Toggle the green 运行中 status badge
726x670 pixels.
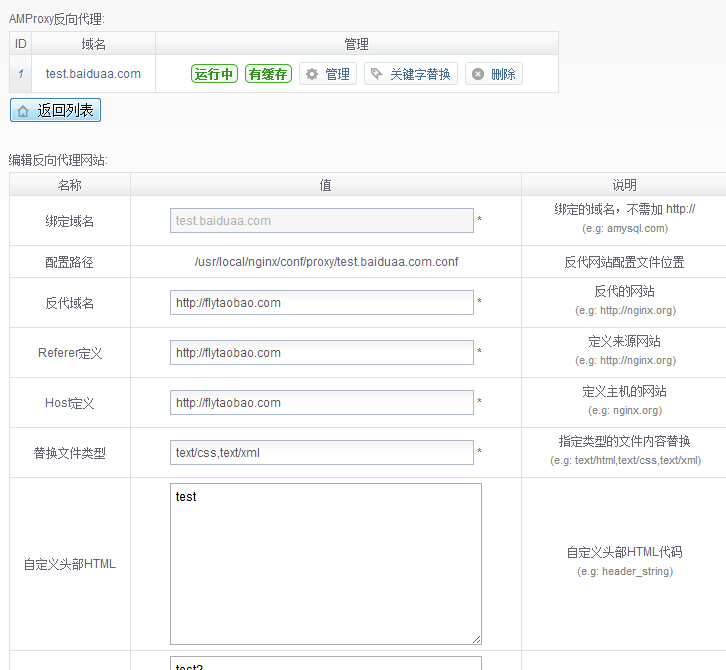(x=214, y=74)
